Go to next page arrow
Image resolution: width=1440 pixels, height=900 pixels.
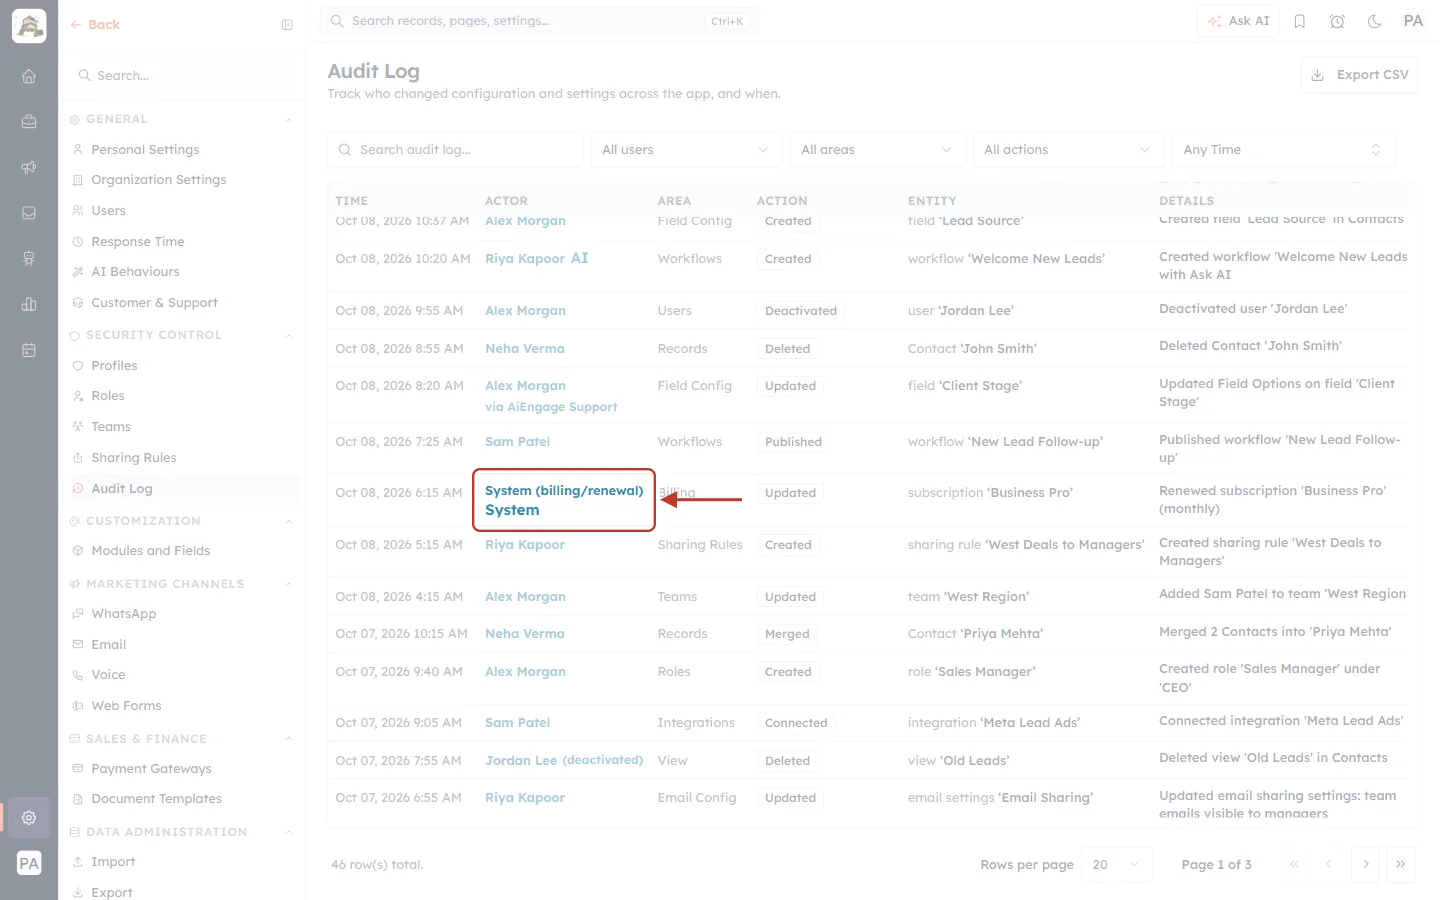click(x=1366, y=864)
